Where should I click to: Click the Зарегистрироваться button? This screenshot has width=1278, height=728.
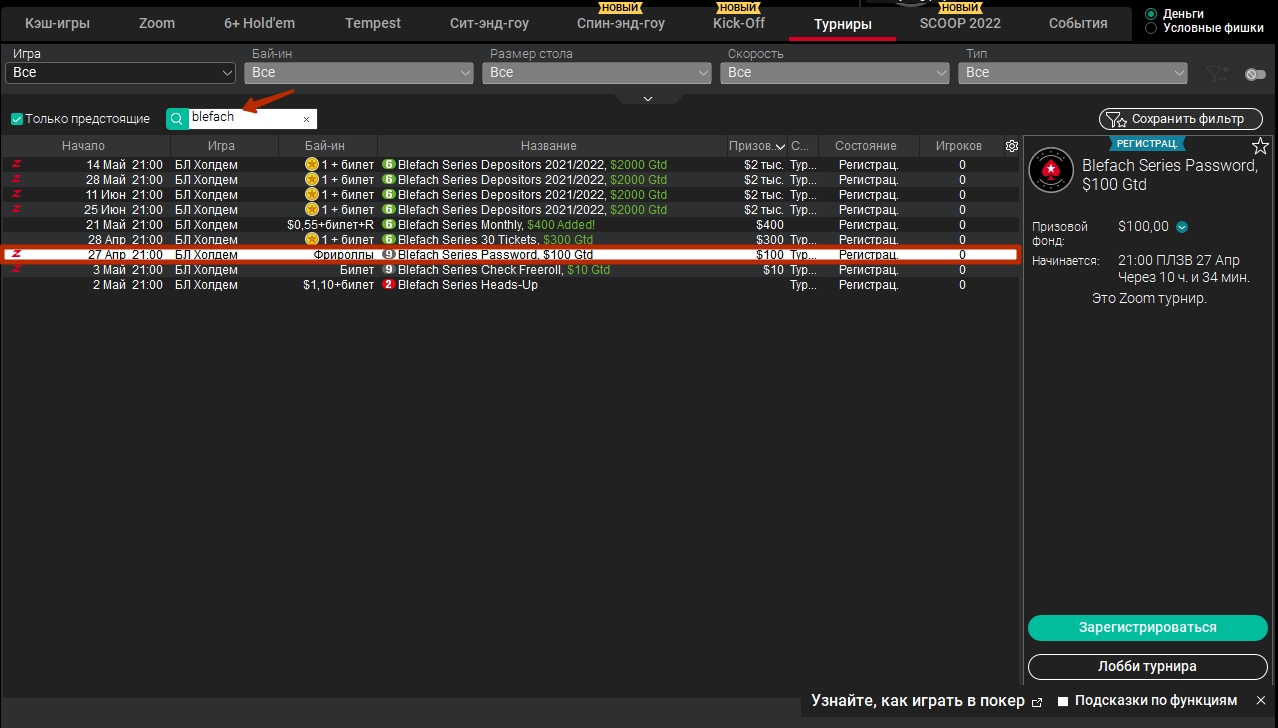tap(1148, 628)
